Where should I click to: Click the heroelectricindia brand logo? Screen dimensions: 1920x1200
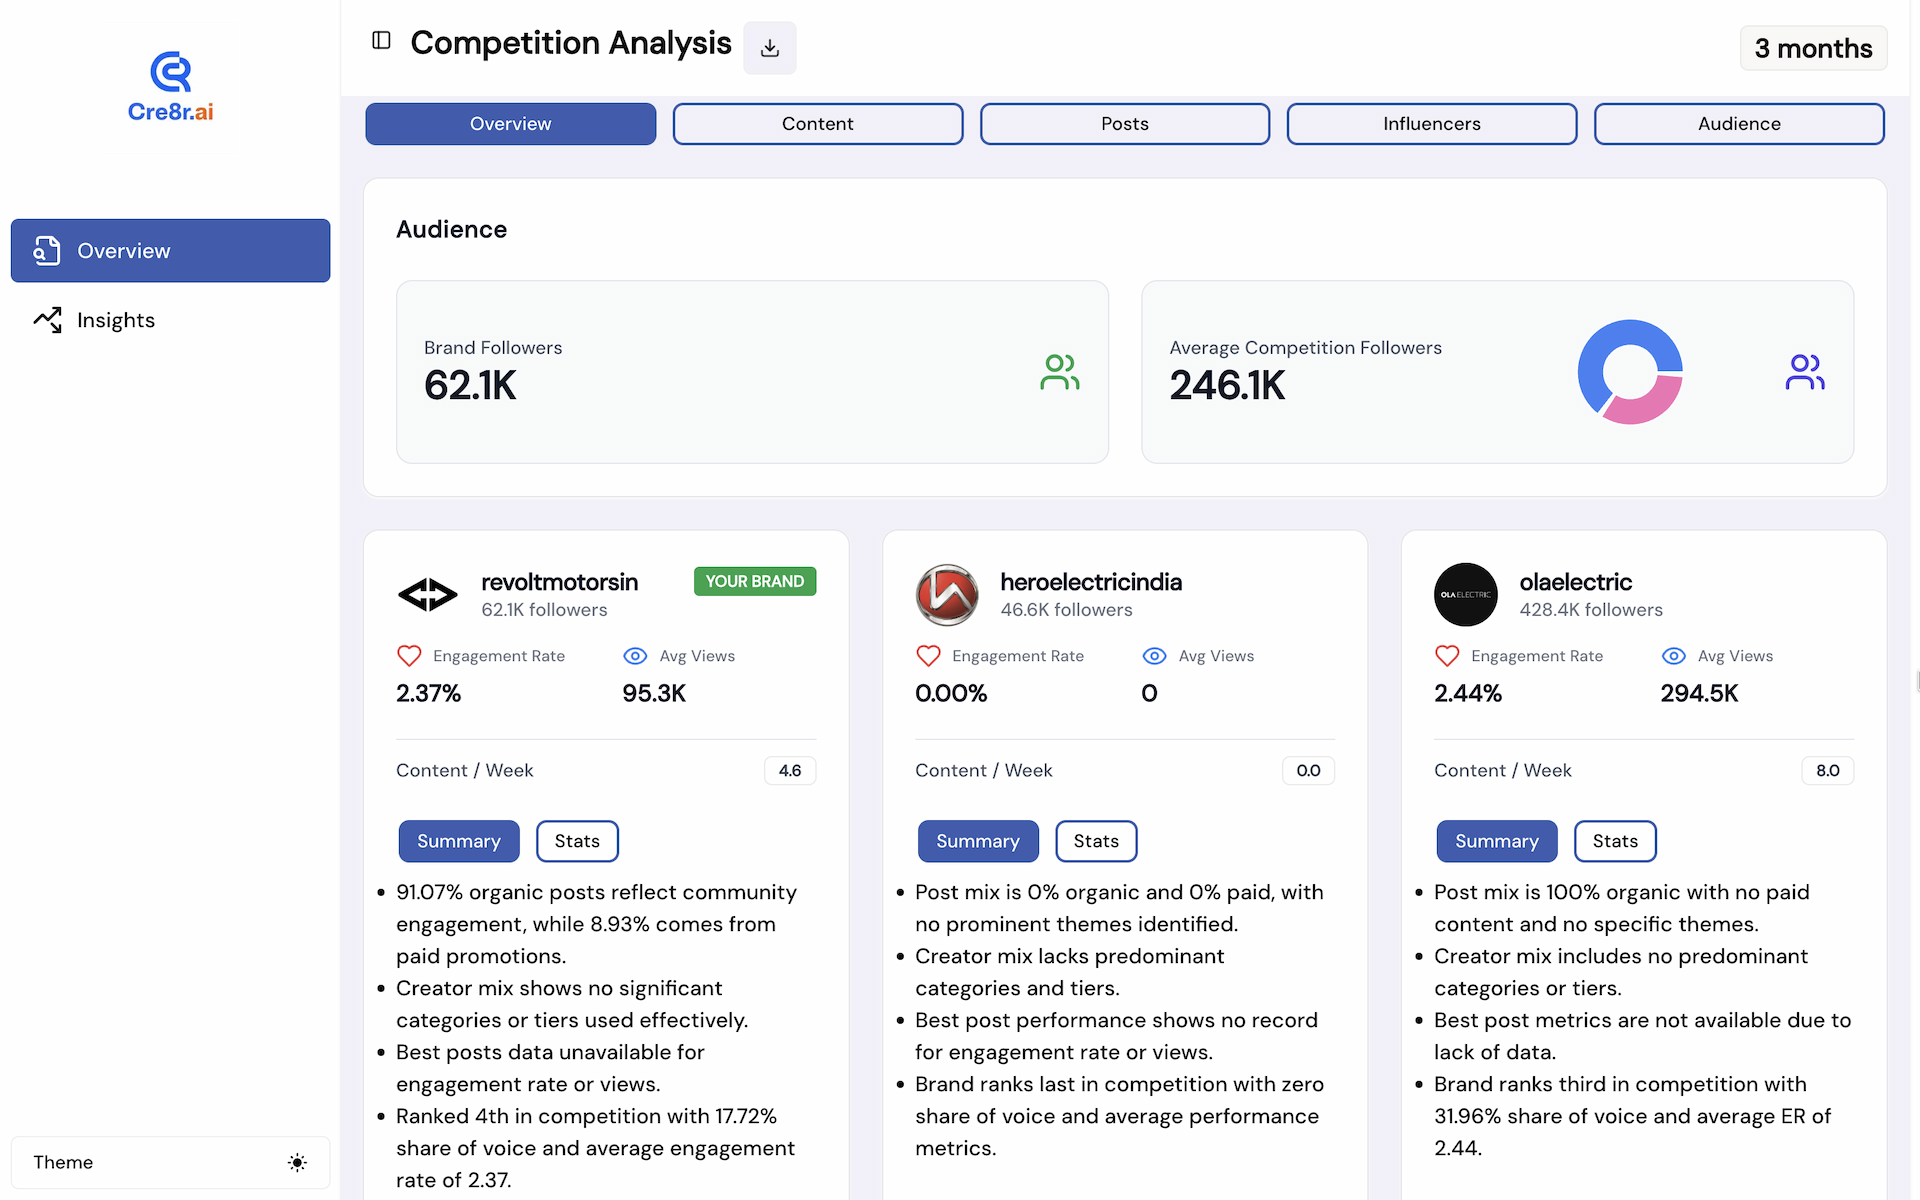pos(947,595)
